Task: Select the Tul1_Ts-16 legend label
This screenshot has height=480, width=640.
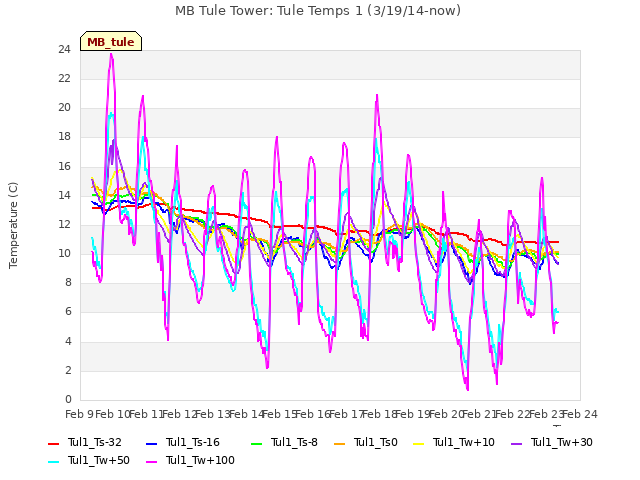Action: [193, 442]
